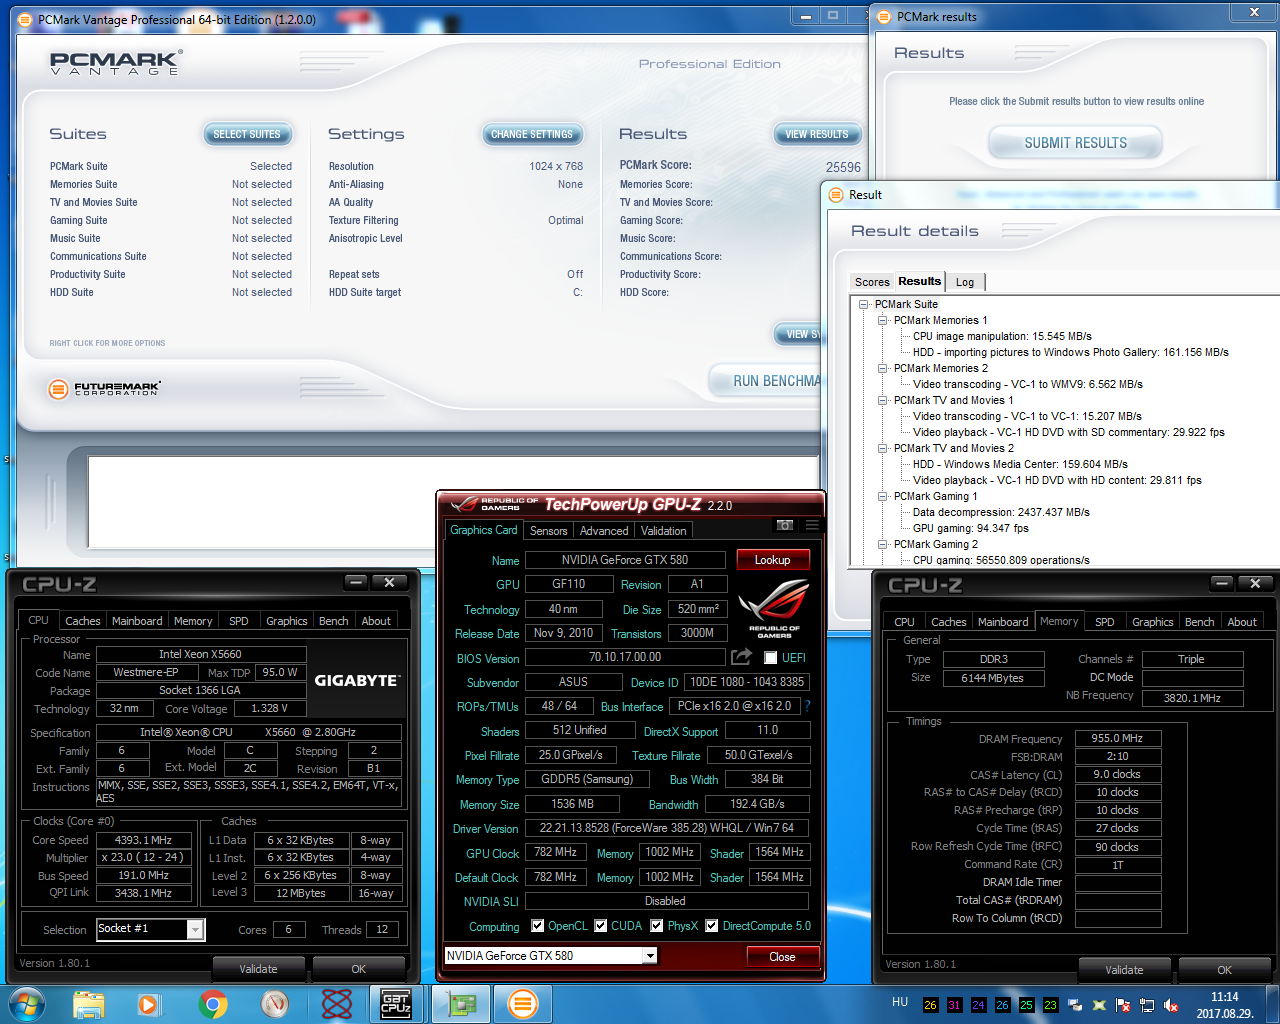
Task: Click the Futuremark Corporation logo
Action: pyautogui.click(x=104, y=388)
